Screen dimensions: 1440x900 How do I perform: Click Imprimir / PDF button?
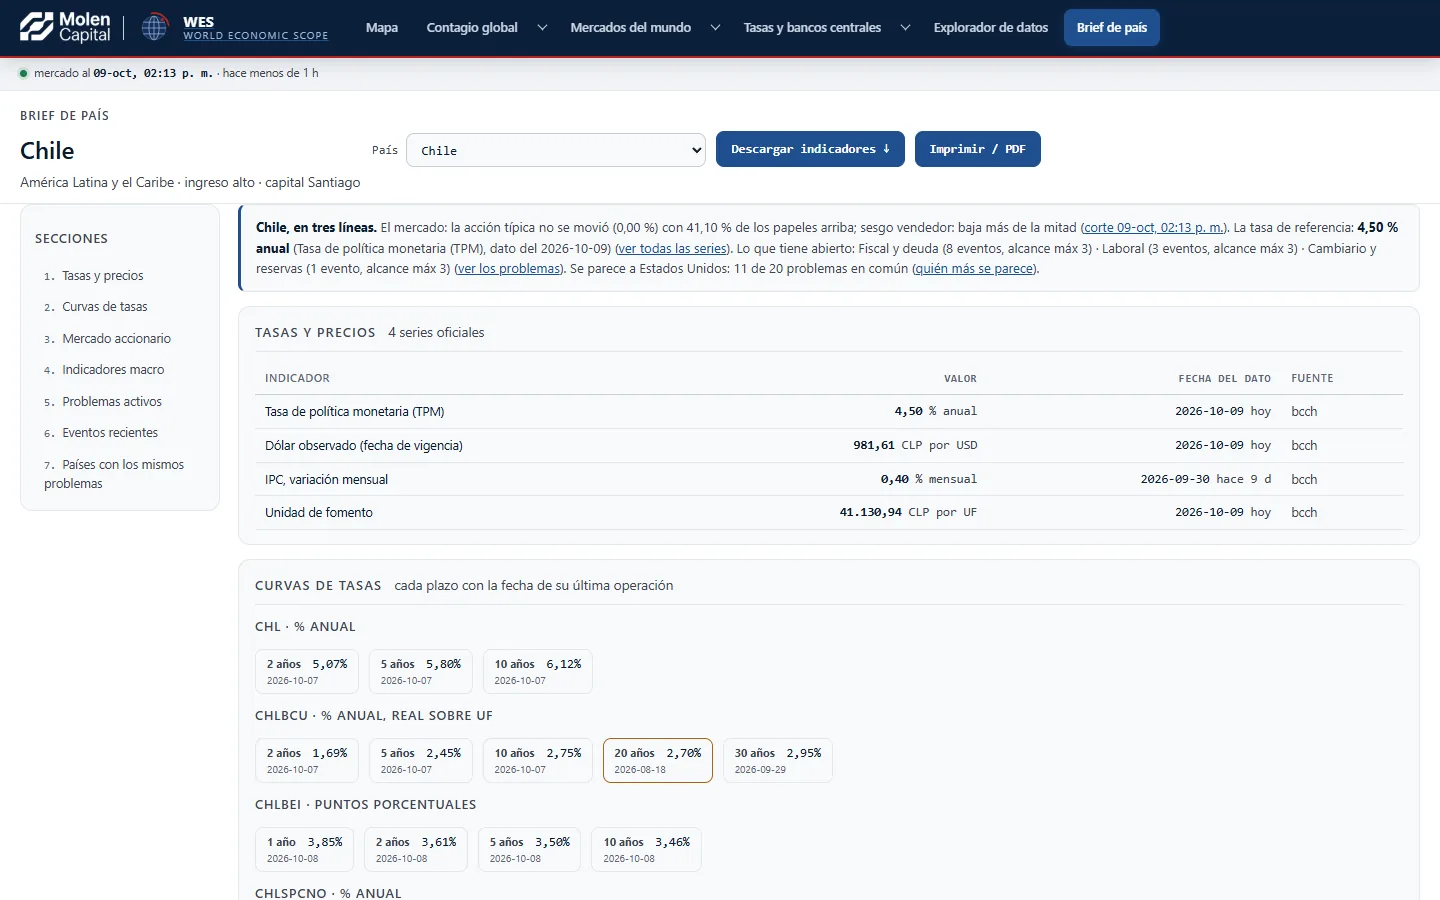point(978,149)
